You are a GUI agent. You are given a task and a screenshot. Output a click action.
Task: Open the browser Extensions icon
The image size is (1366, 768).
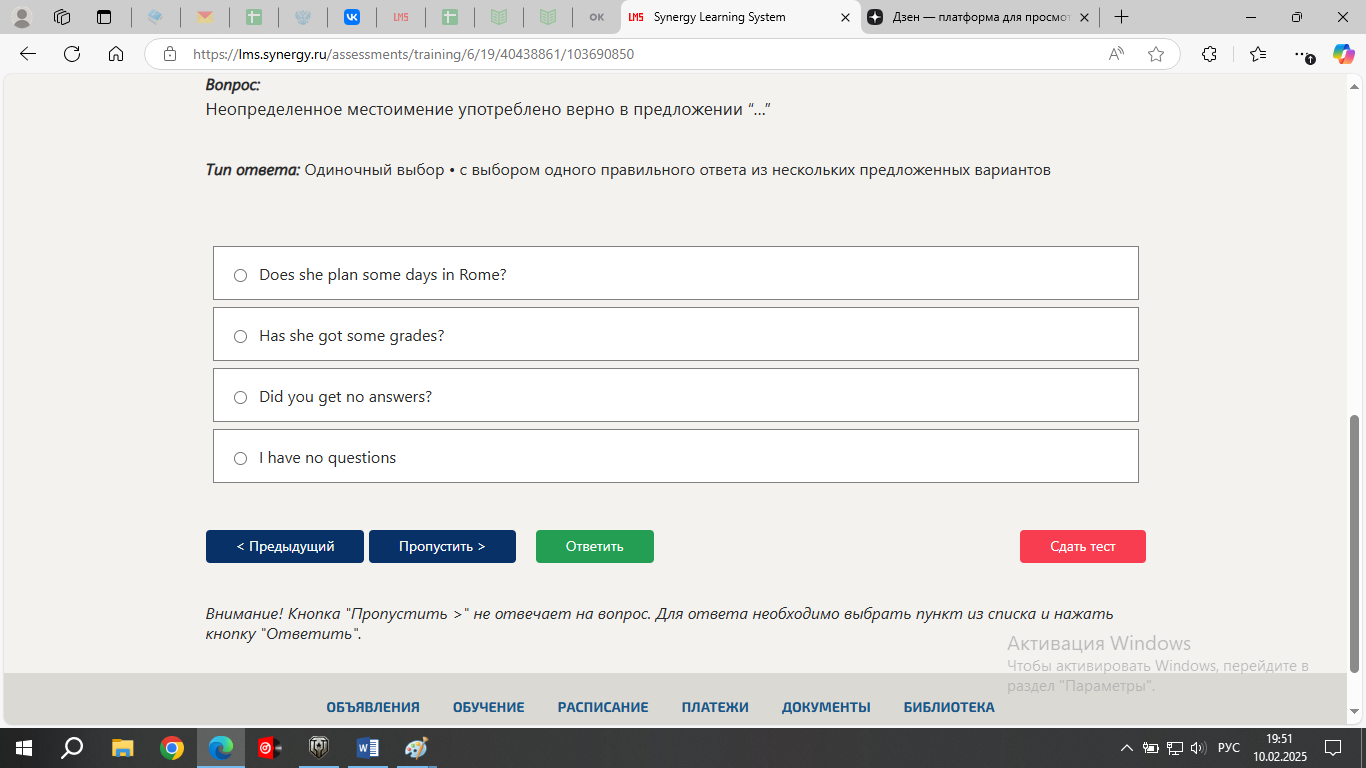click(x=1209, y=55)
